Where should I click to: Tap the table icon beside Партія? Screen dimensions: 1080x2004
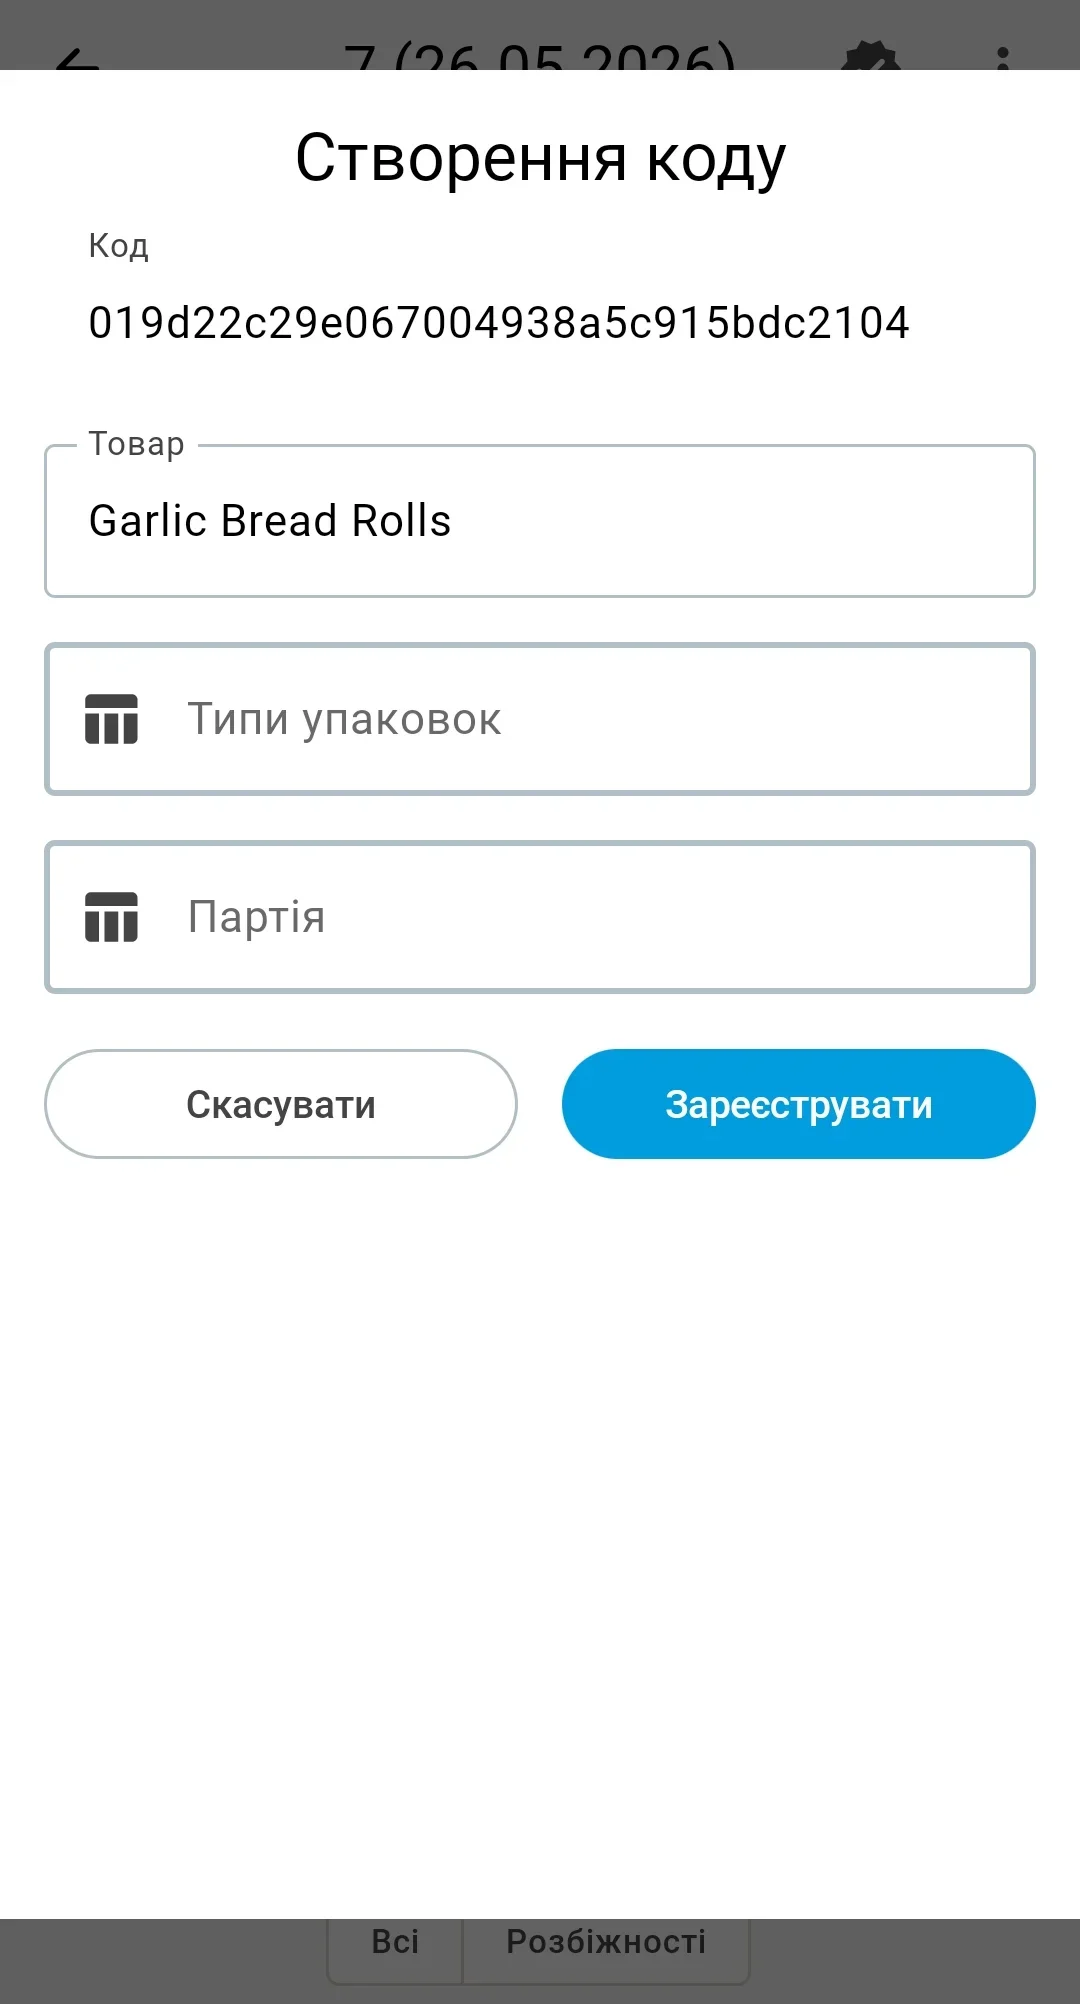(x=111, y=917)
